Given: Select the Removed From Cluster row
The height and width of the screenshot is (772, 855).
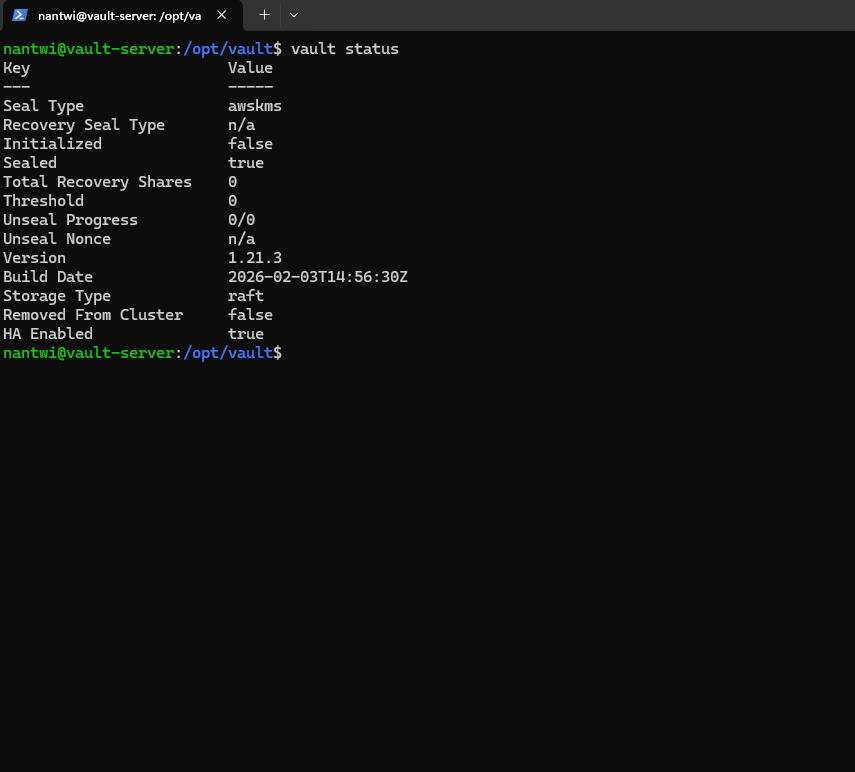Looking at the screenshot, I should [93, 314].
